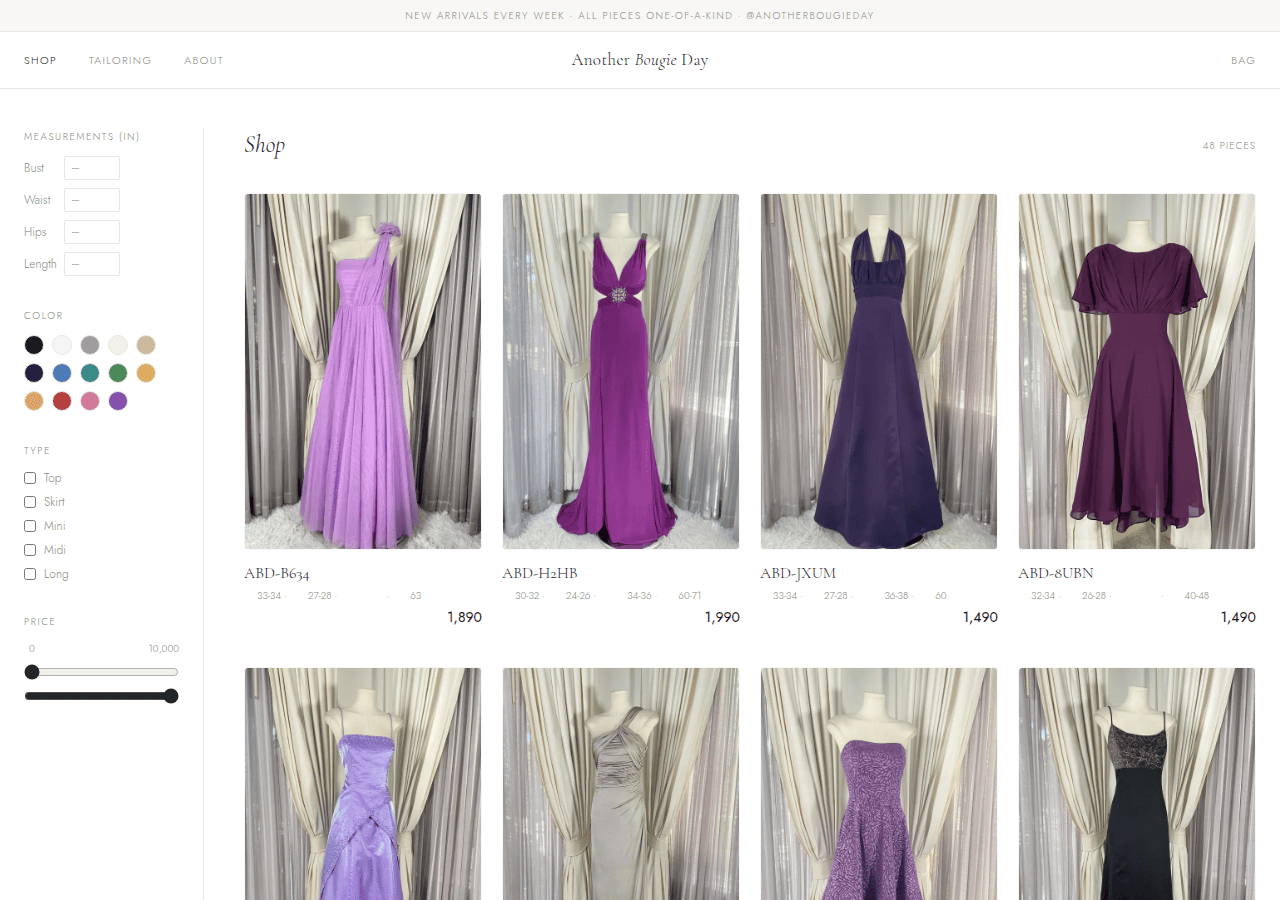Viewport: 1280px width, 900px height.
Task: View the black dress with sparkly bodice
Action: click(x=1137, y=784)
